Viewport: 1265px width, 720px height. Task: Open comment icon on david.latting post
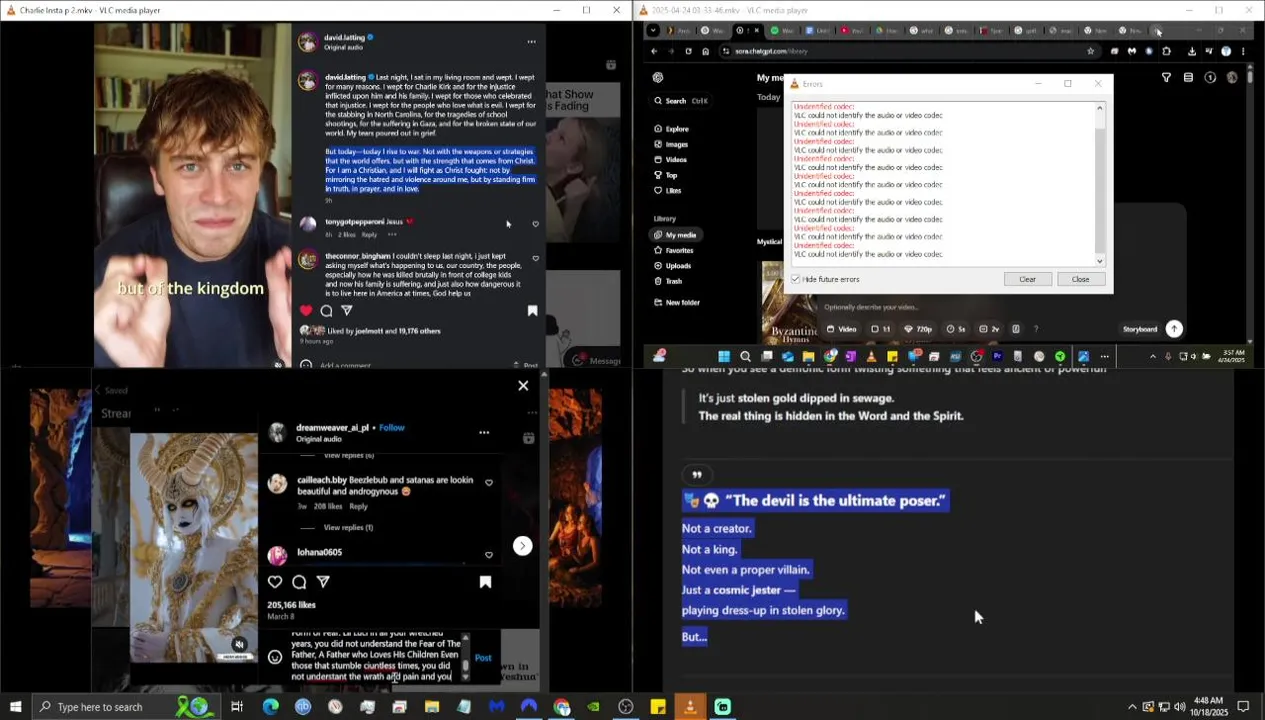pyautogui.click(x=326, y=310)
